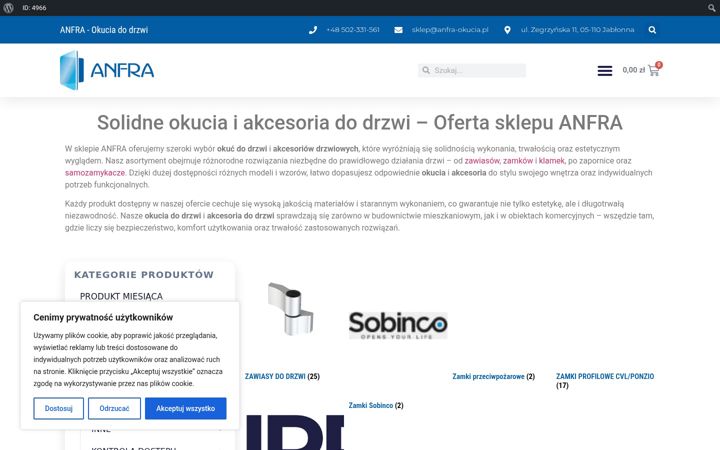This screenshot has width=720, height=450.
Task: Click KATEGORIE PRODUKTÓW heading
Action: 144,275
